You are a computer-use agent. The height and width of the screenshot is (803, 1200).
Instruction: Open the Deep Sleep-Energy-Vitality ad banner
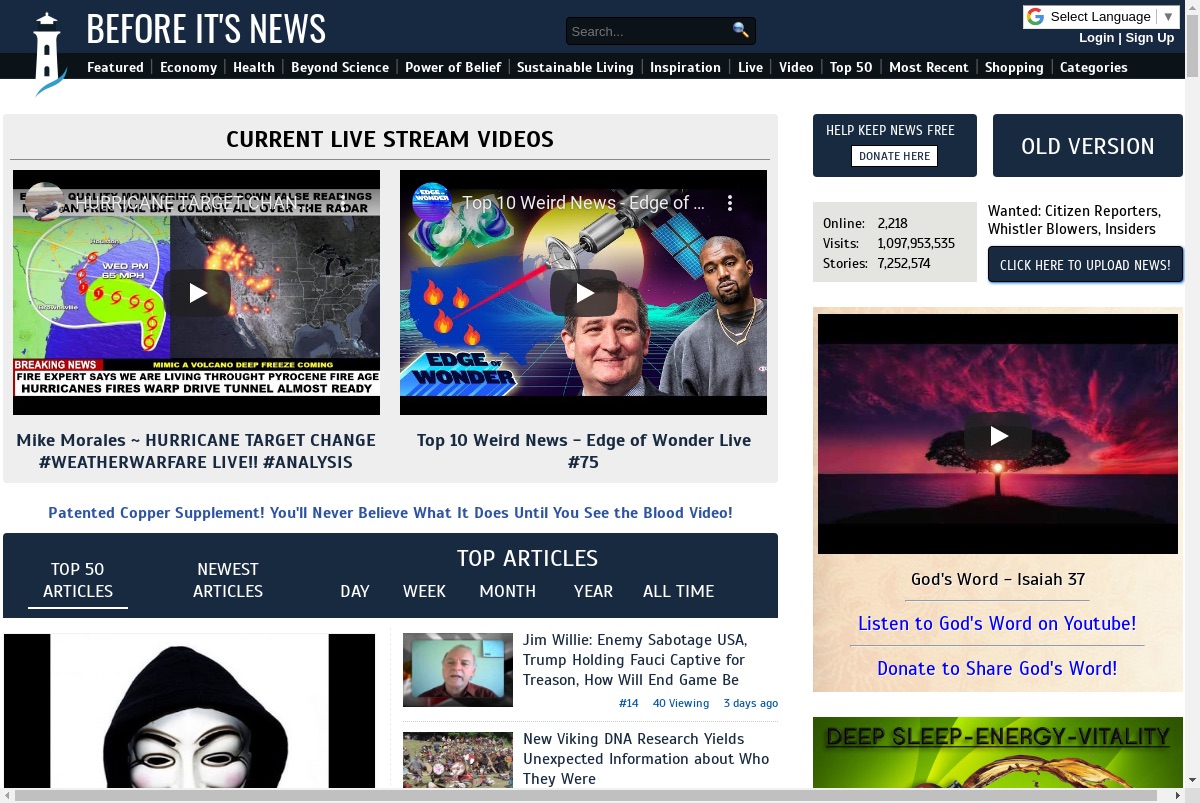click(x=998, y=753)
